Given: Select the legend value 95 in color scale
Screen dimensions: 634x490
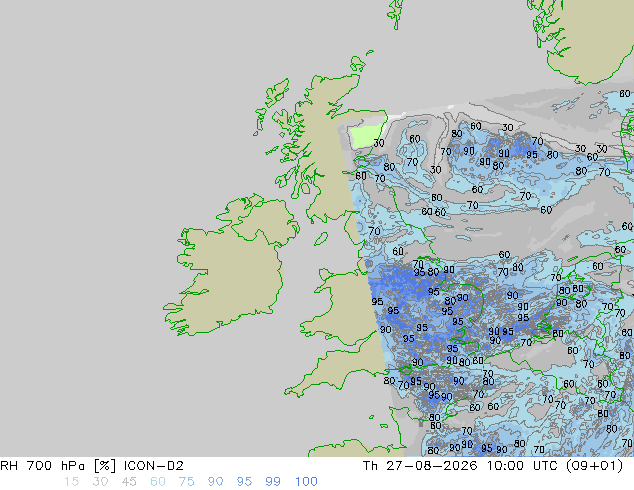Looking at the screenshot, I should [x=244, y=482].
